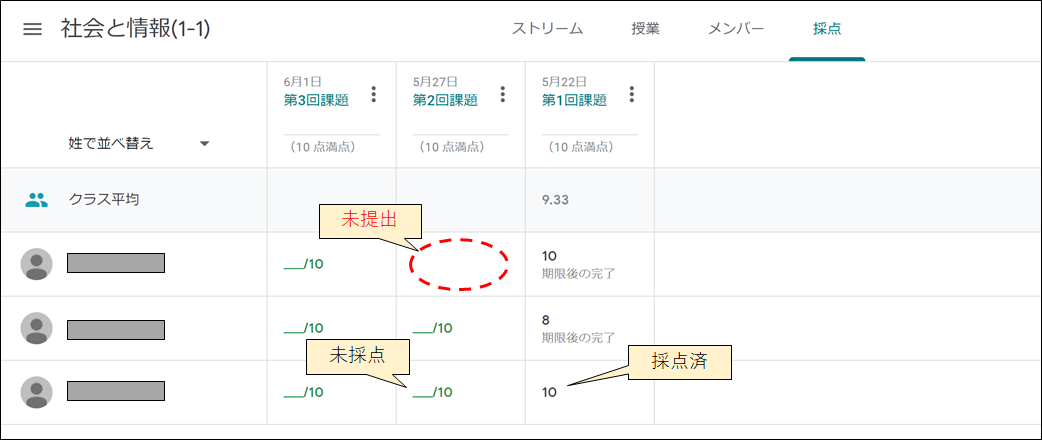Click the second student's avatar icon
The image size is (1042, 440).
click(x=37, y=328)
